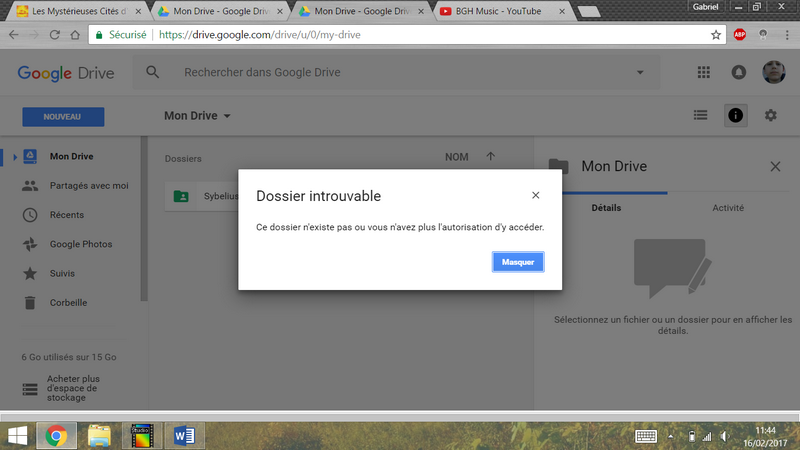The image size is (800, 450).
Task: Open Drive settings gear icon
Action: coord(770,116)
